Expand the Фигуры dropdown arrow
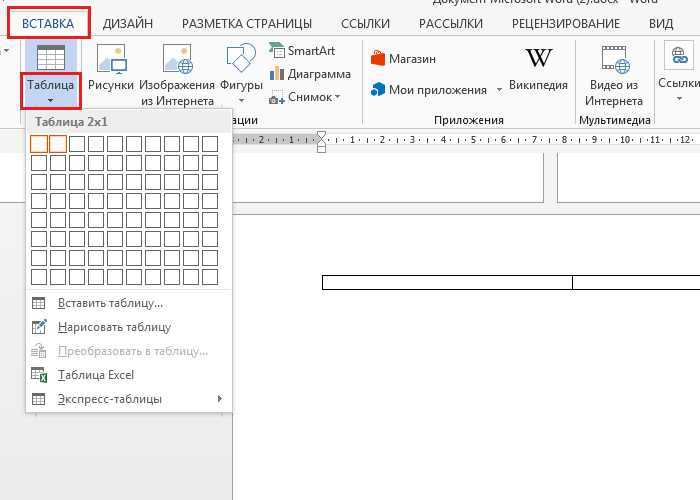700x500 pixels. click(241, 101)
